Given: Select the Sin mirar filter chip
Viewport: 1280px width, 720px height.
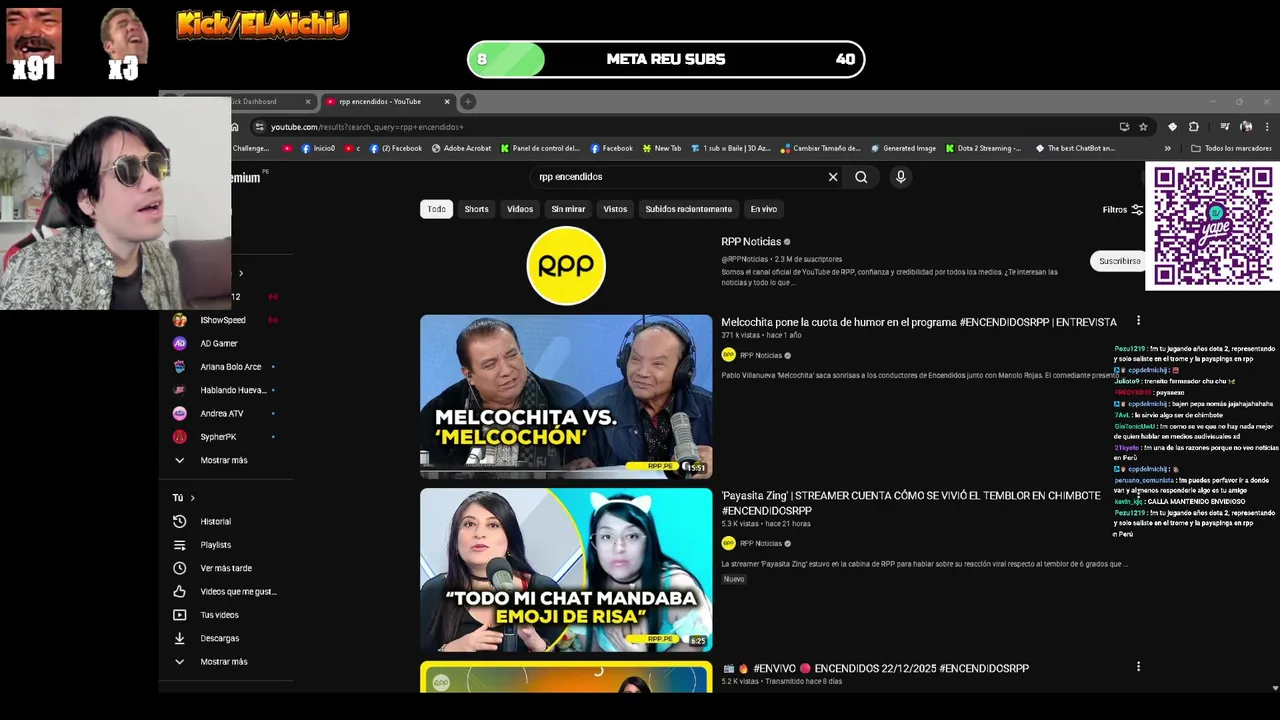Looking at the screenshot, I should coord(568,209).
